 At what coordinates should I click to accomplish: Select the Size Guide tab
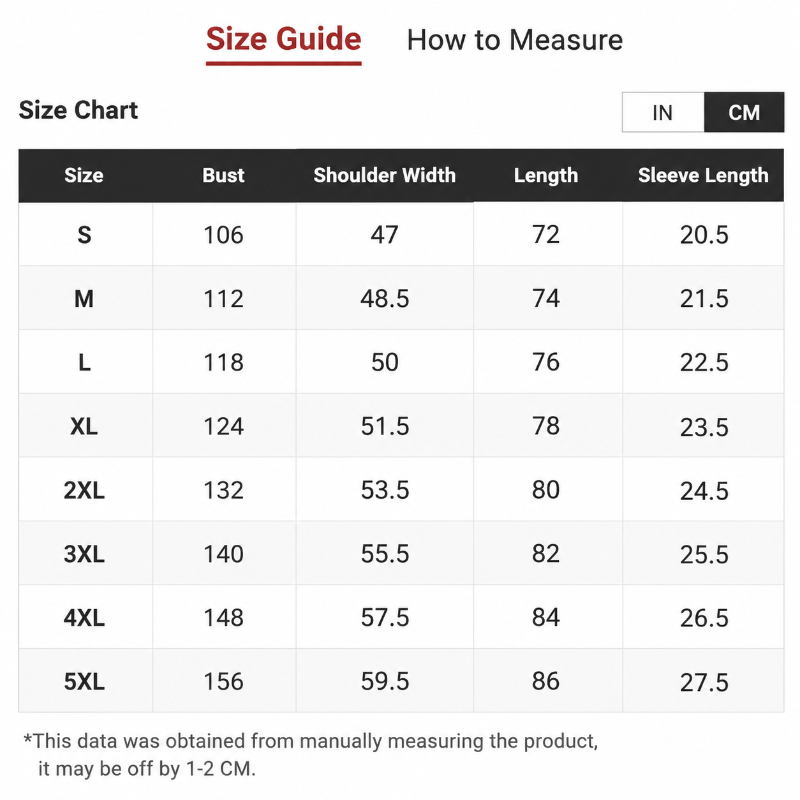[284, 39]
